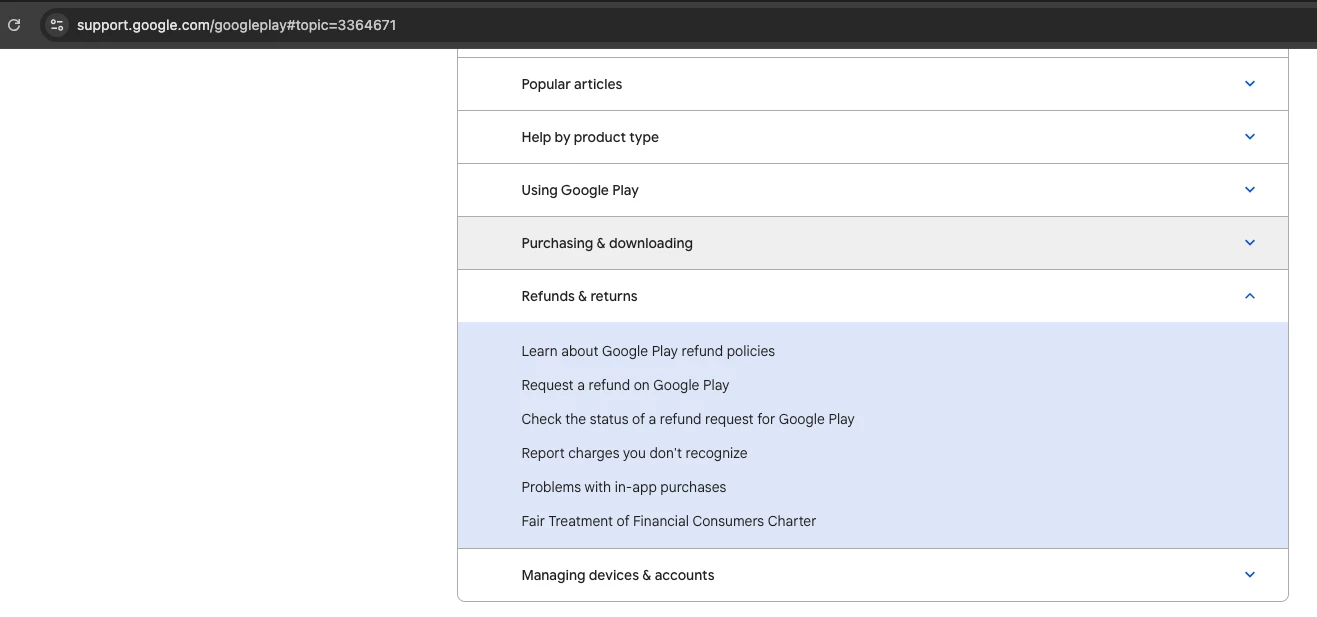Open Request a refund on Google Play
Screen dimensions: 1317x617
tap(625, 386)
